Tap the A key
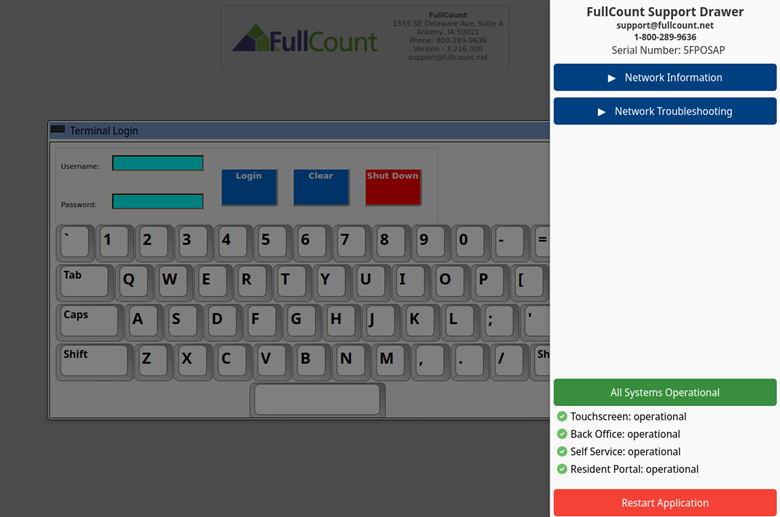Screen dimensions: 780x517 [x=144, y=322]
